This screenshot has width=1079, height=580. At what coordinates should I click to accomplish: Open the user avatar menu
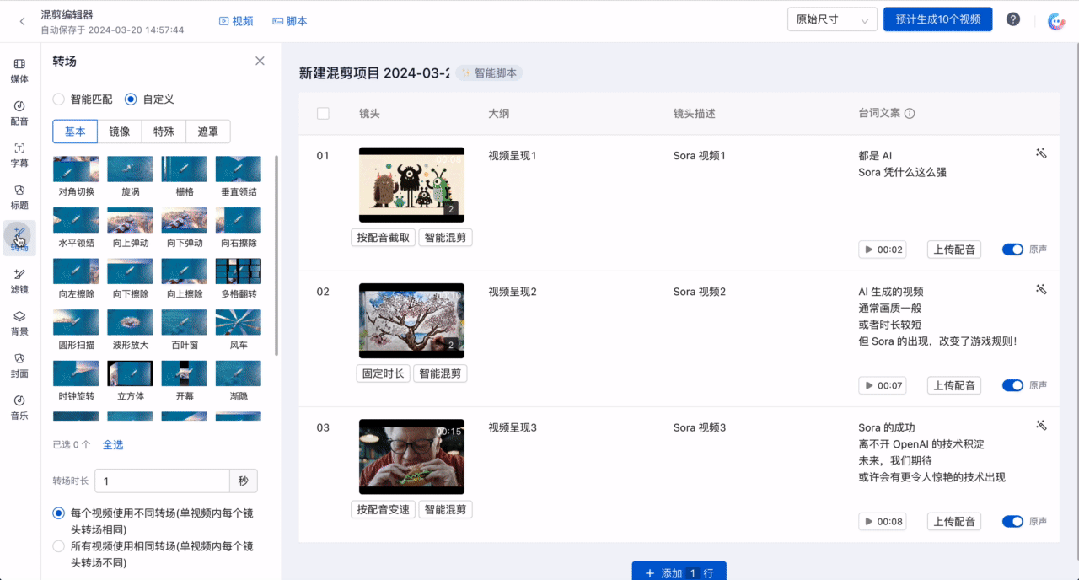[x=1056, y=21]
